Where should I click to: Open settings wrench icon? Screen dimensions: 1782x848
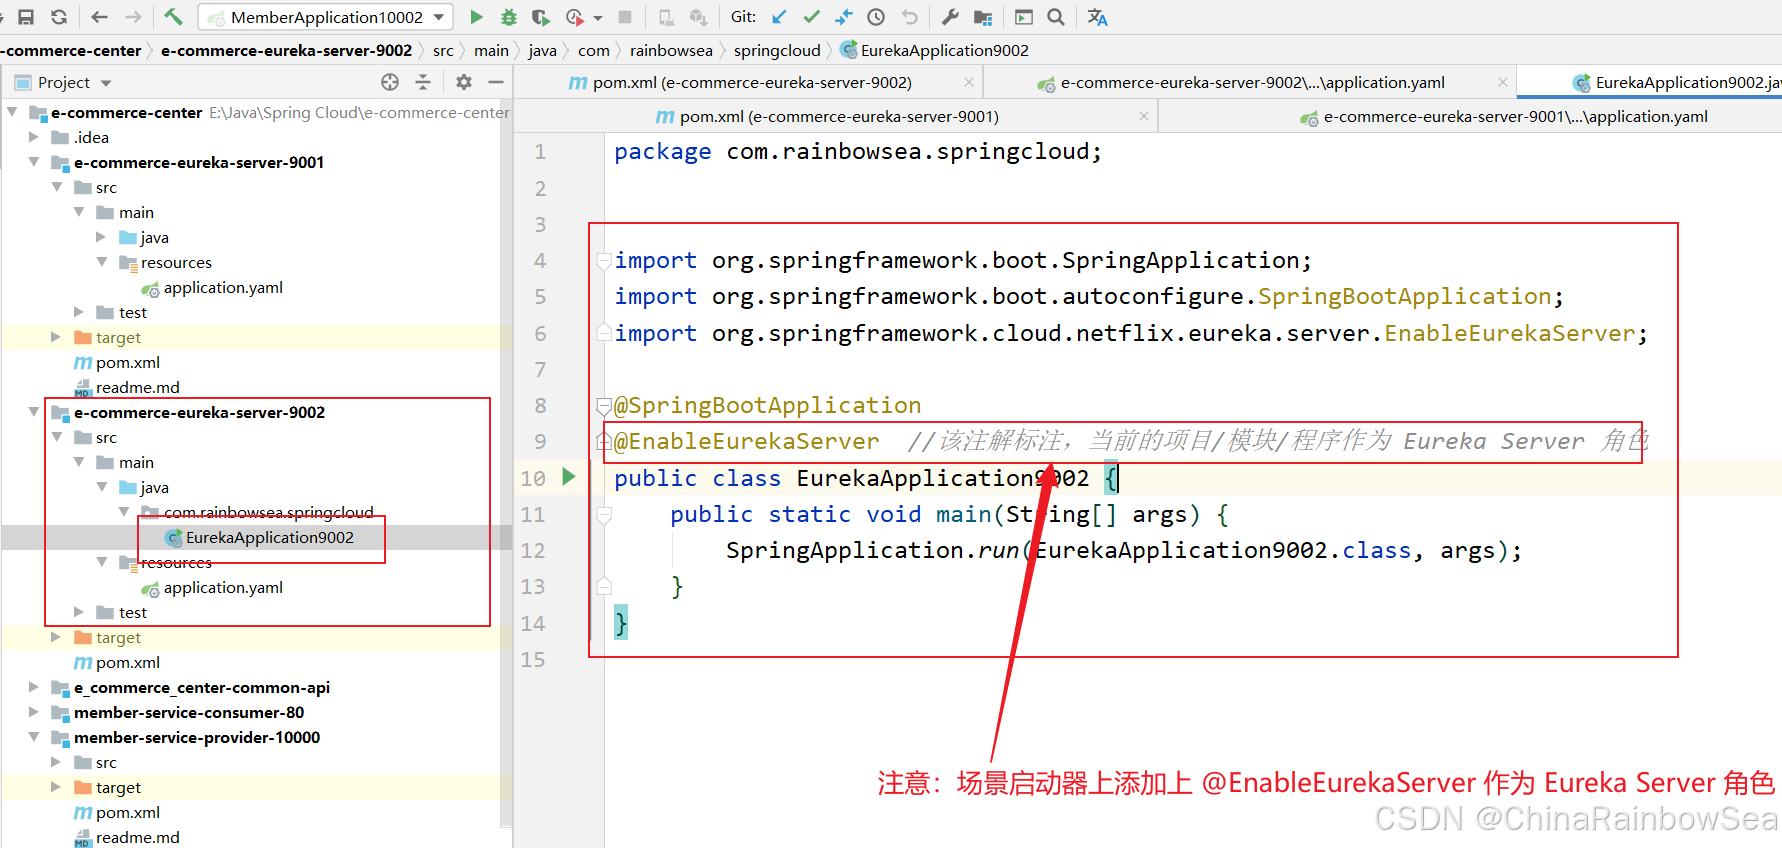[950, 17]
